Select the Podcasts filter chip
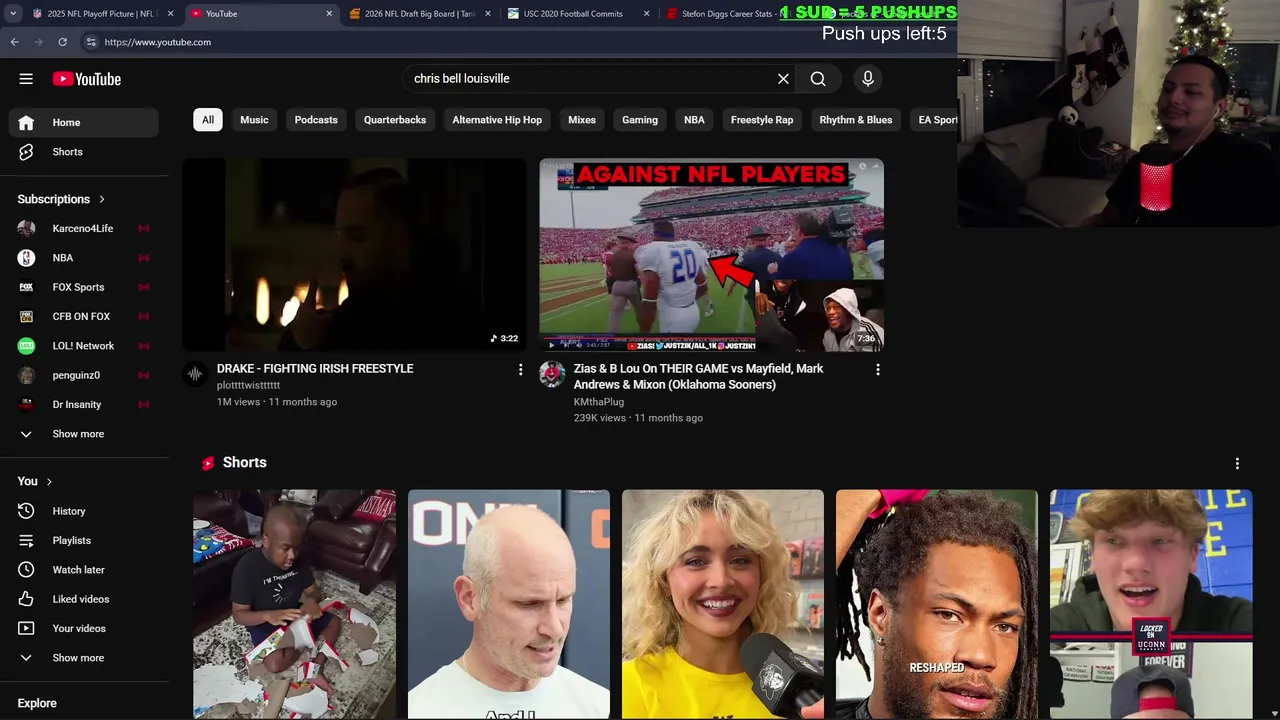 point(316,120)
